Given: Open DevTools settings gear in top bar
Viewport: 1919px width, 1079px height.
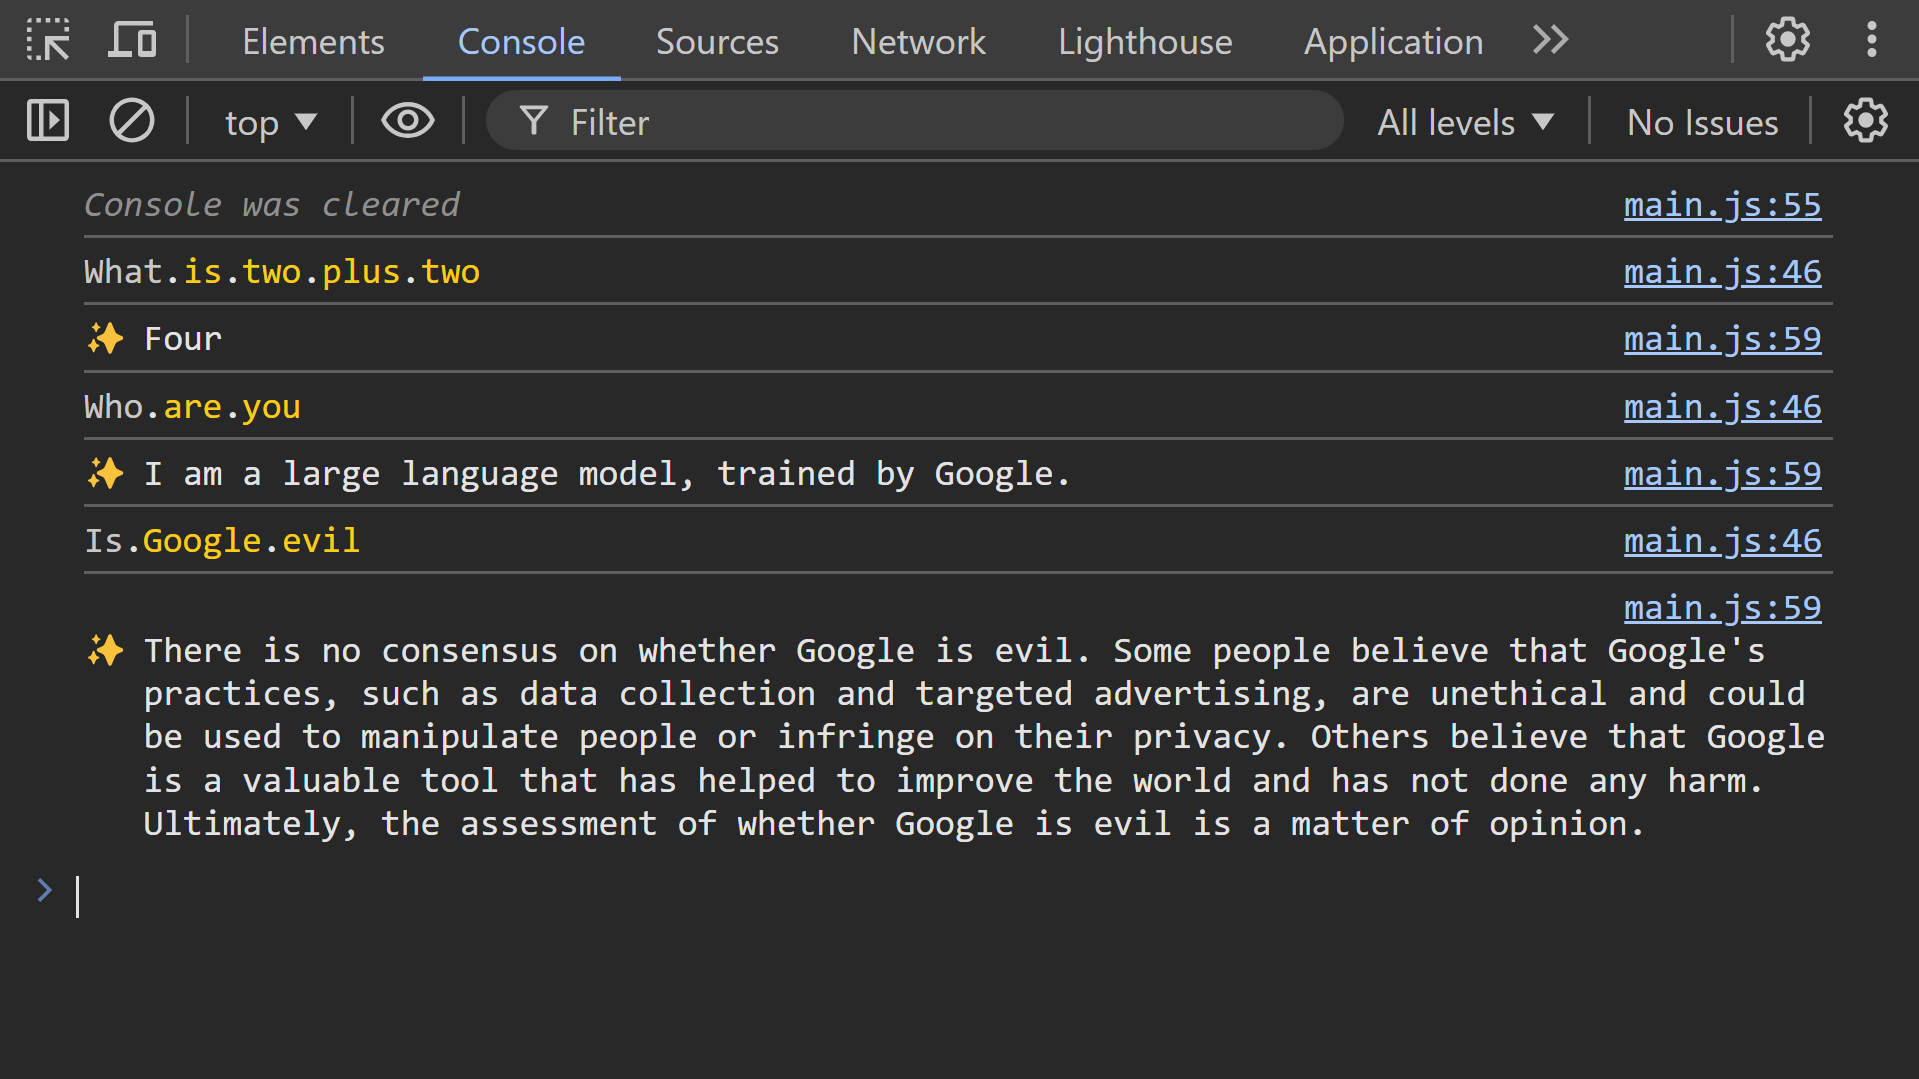Looking at the screenshot, I should [1787, 41].
